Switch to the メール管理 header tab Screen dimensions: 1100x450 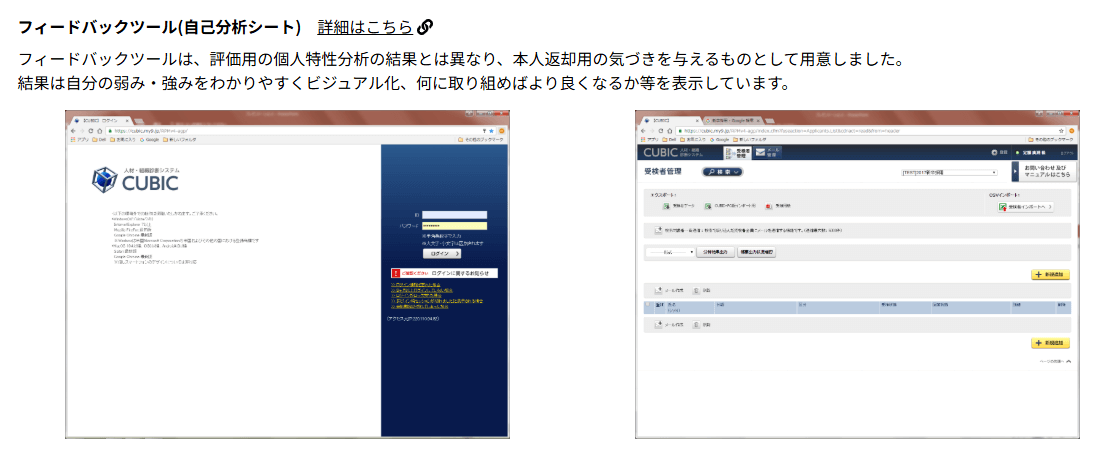click(x=767, y=152)
